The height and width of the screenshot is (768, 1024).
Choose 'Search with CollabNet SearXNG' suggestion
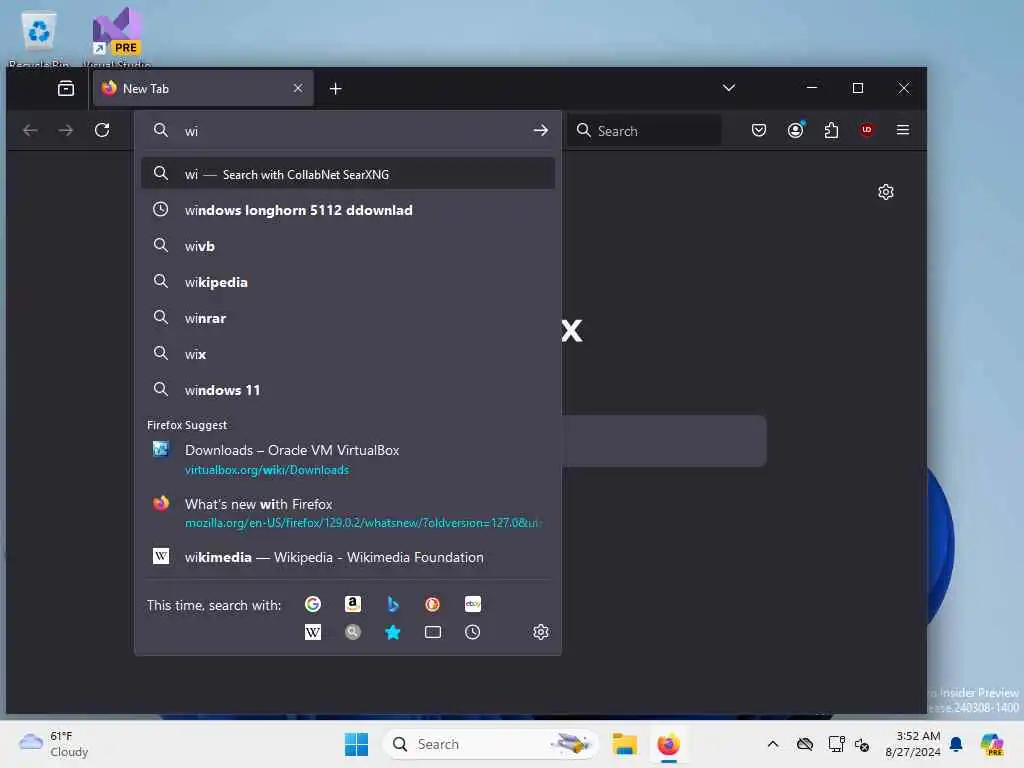click(348, 174)
